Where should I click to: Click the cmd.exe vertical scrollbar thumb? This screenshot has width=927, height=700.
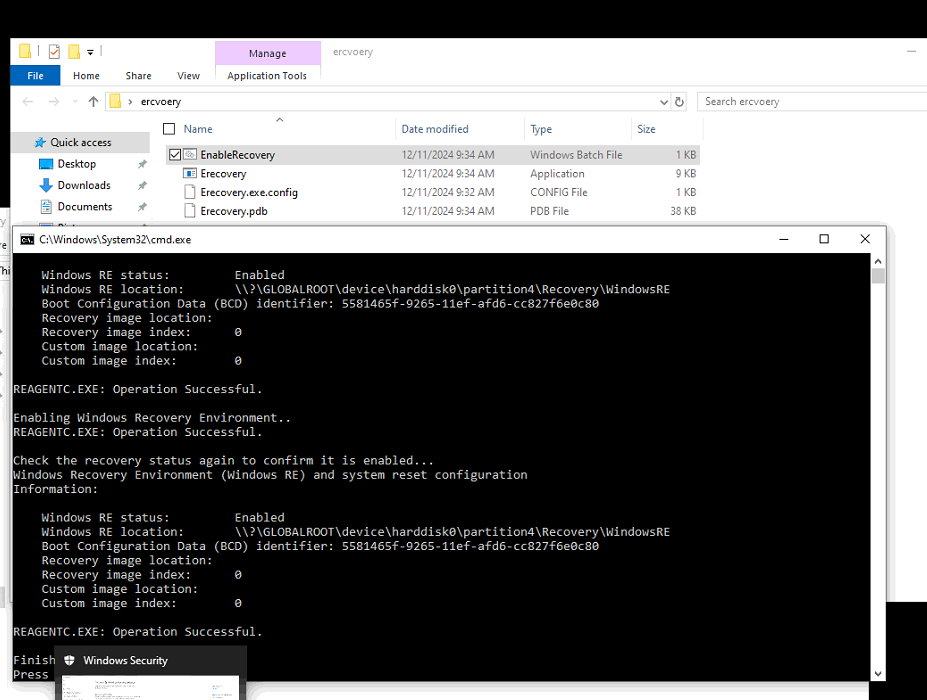pyautogui.click(x=878, y=276)
